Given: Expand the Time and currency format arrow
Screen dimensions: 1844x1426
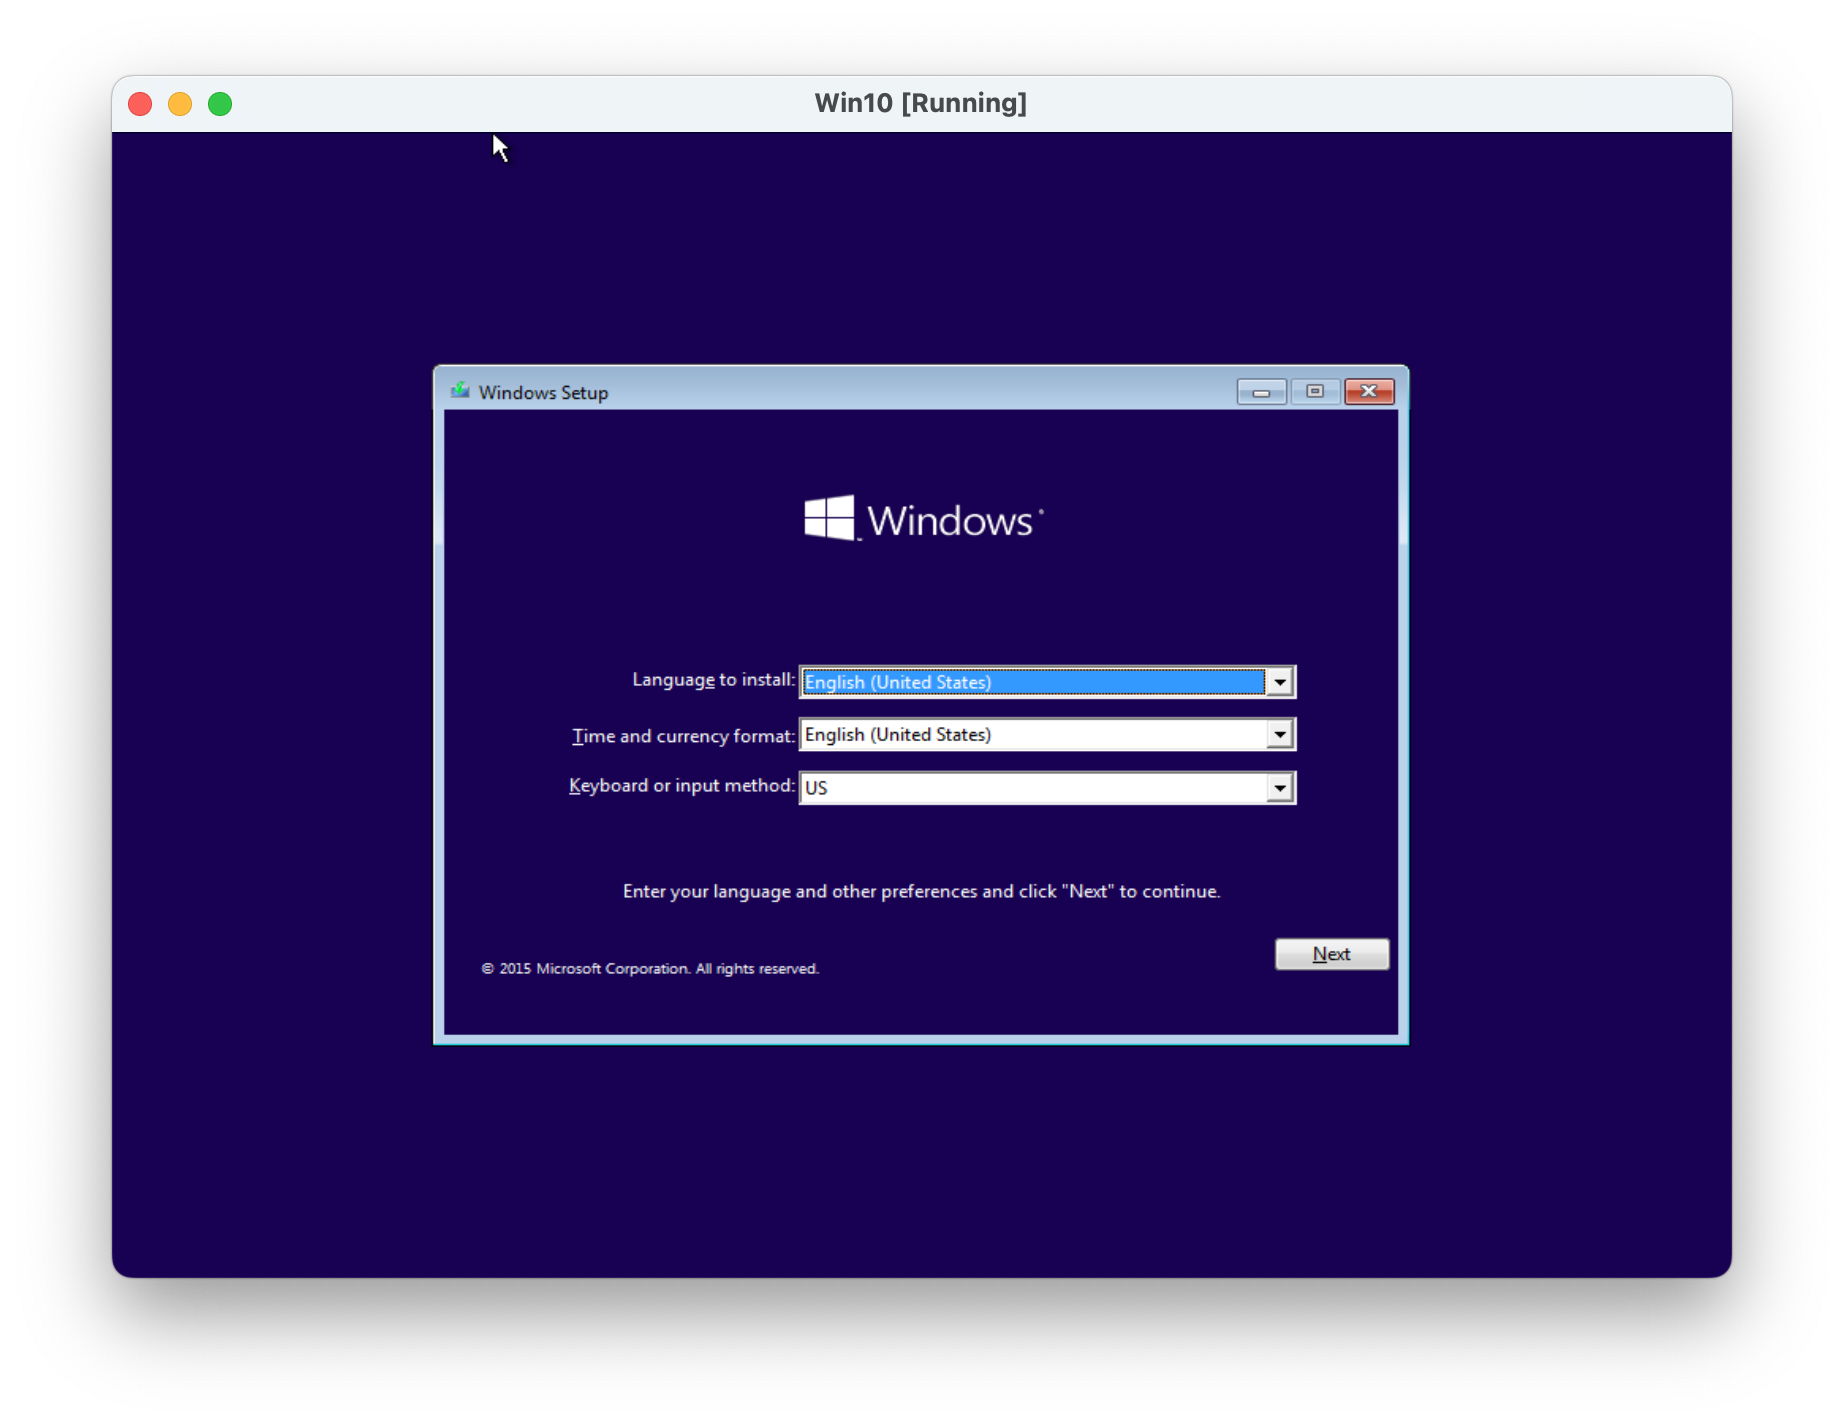Looking at the screenshot, I should tap(1280, 736).
